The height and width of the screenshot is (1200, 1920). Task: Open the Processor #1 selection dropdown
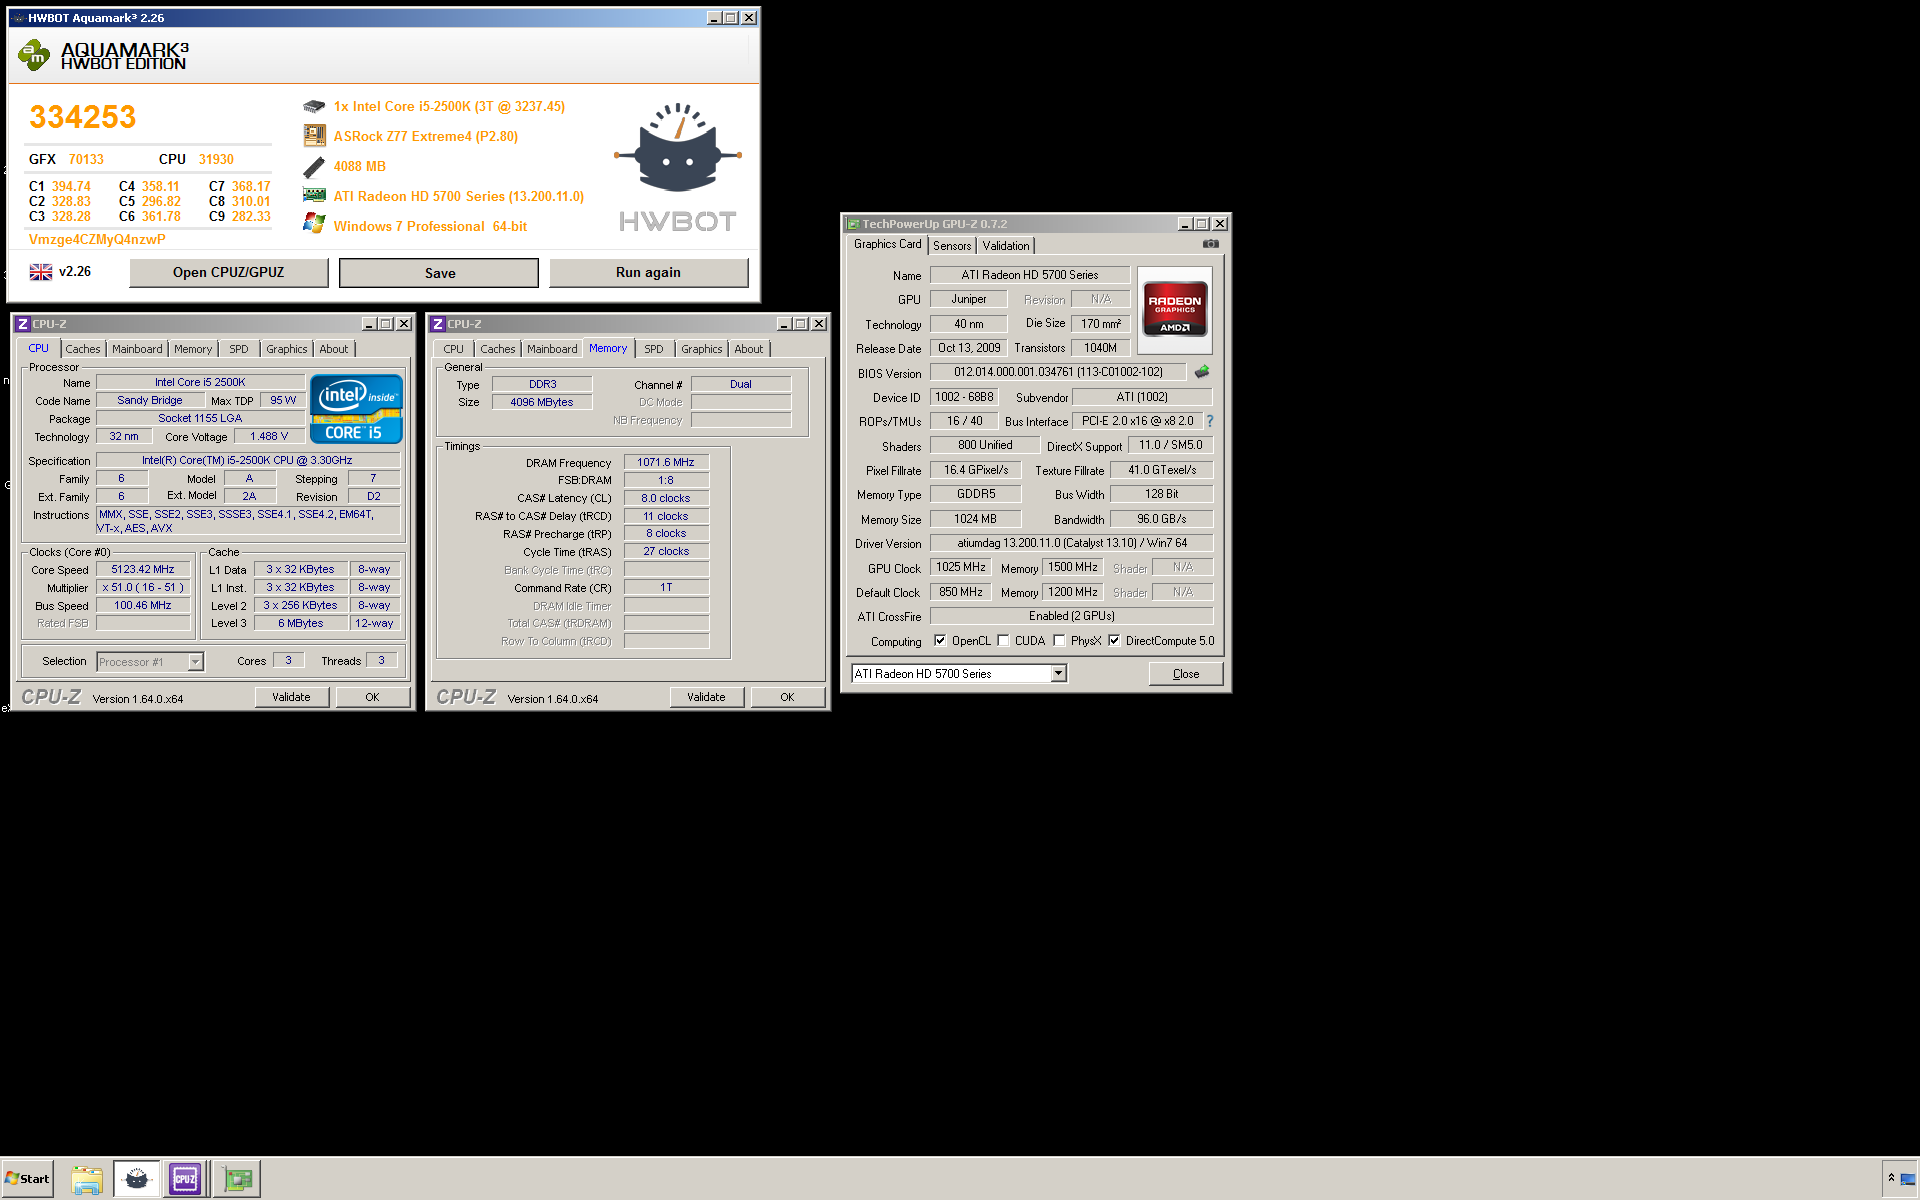[196, 662]
